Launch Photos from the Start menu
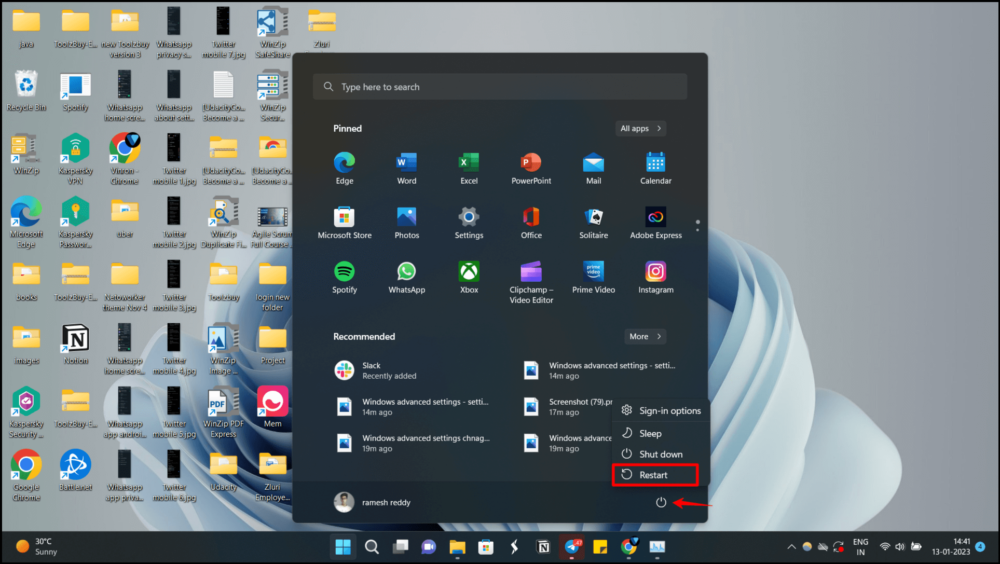Screen dimensions: 1000x564 click(406, 223)
